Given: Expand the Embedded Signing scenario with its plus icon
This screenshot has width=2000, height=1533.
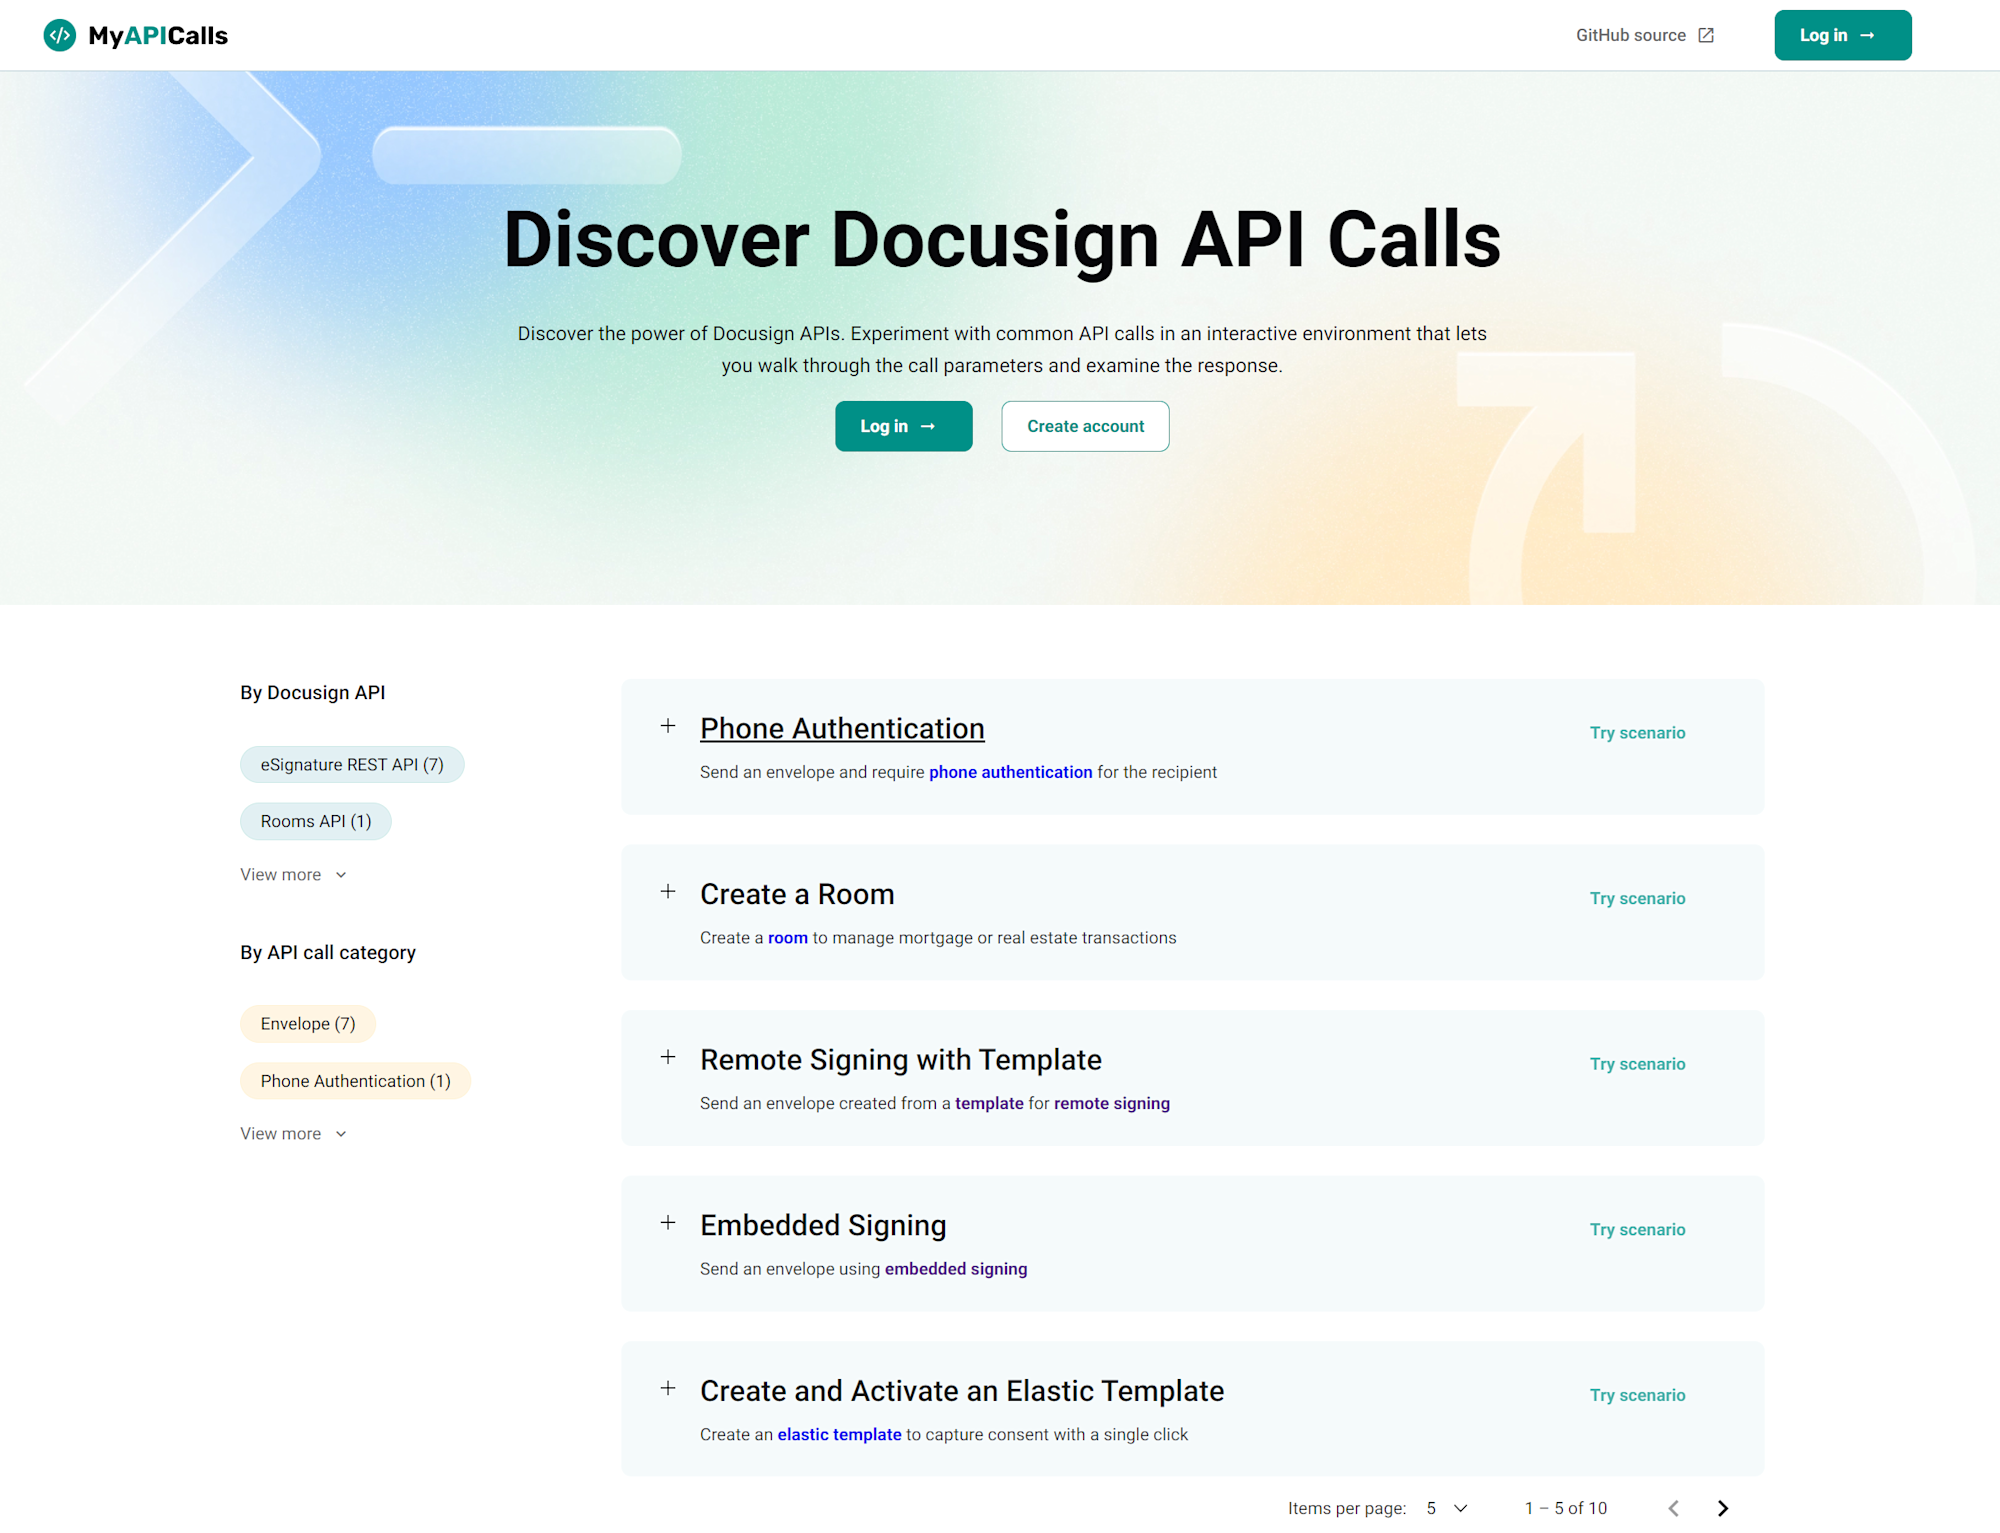Looking at the screenshot, I should tap(668, 1222).
